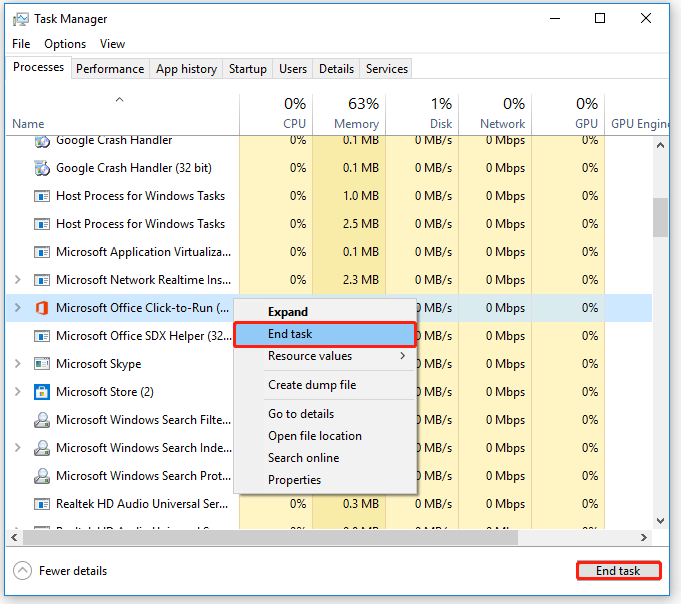Click the vertical scrollbar up arrow
The height and width of the screenshot is (604, 681).
click(x=661, y=145)
